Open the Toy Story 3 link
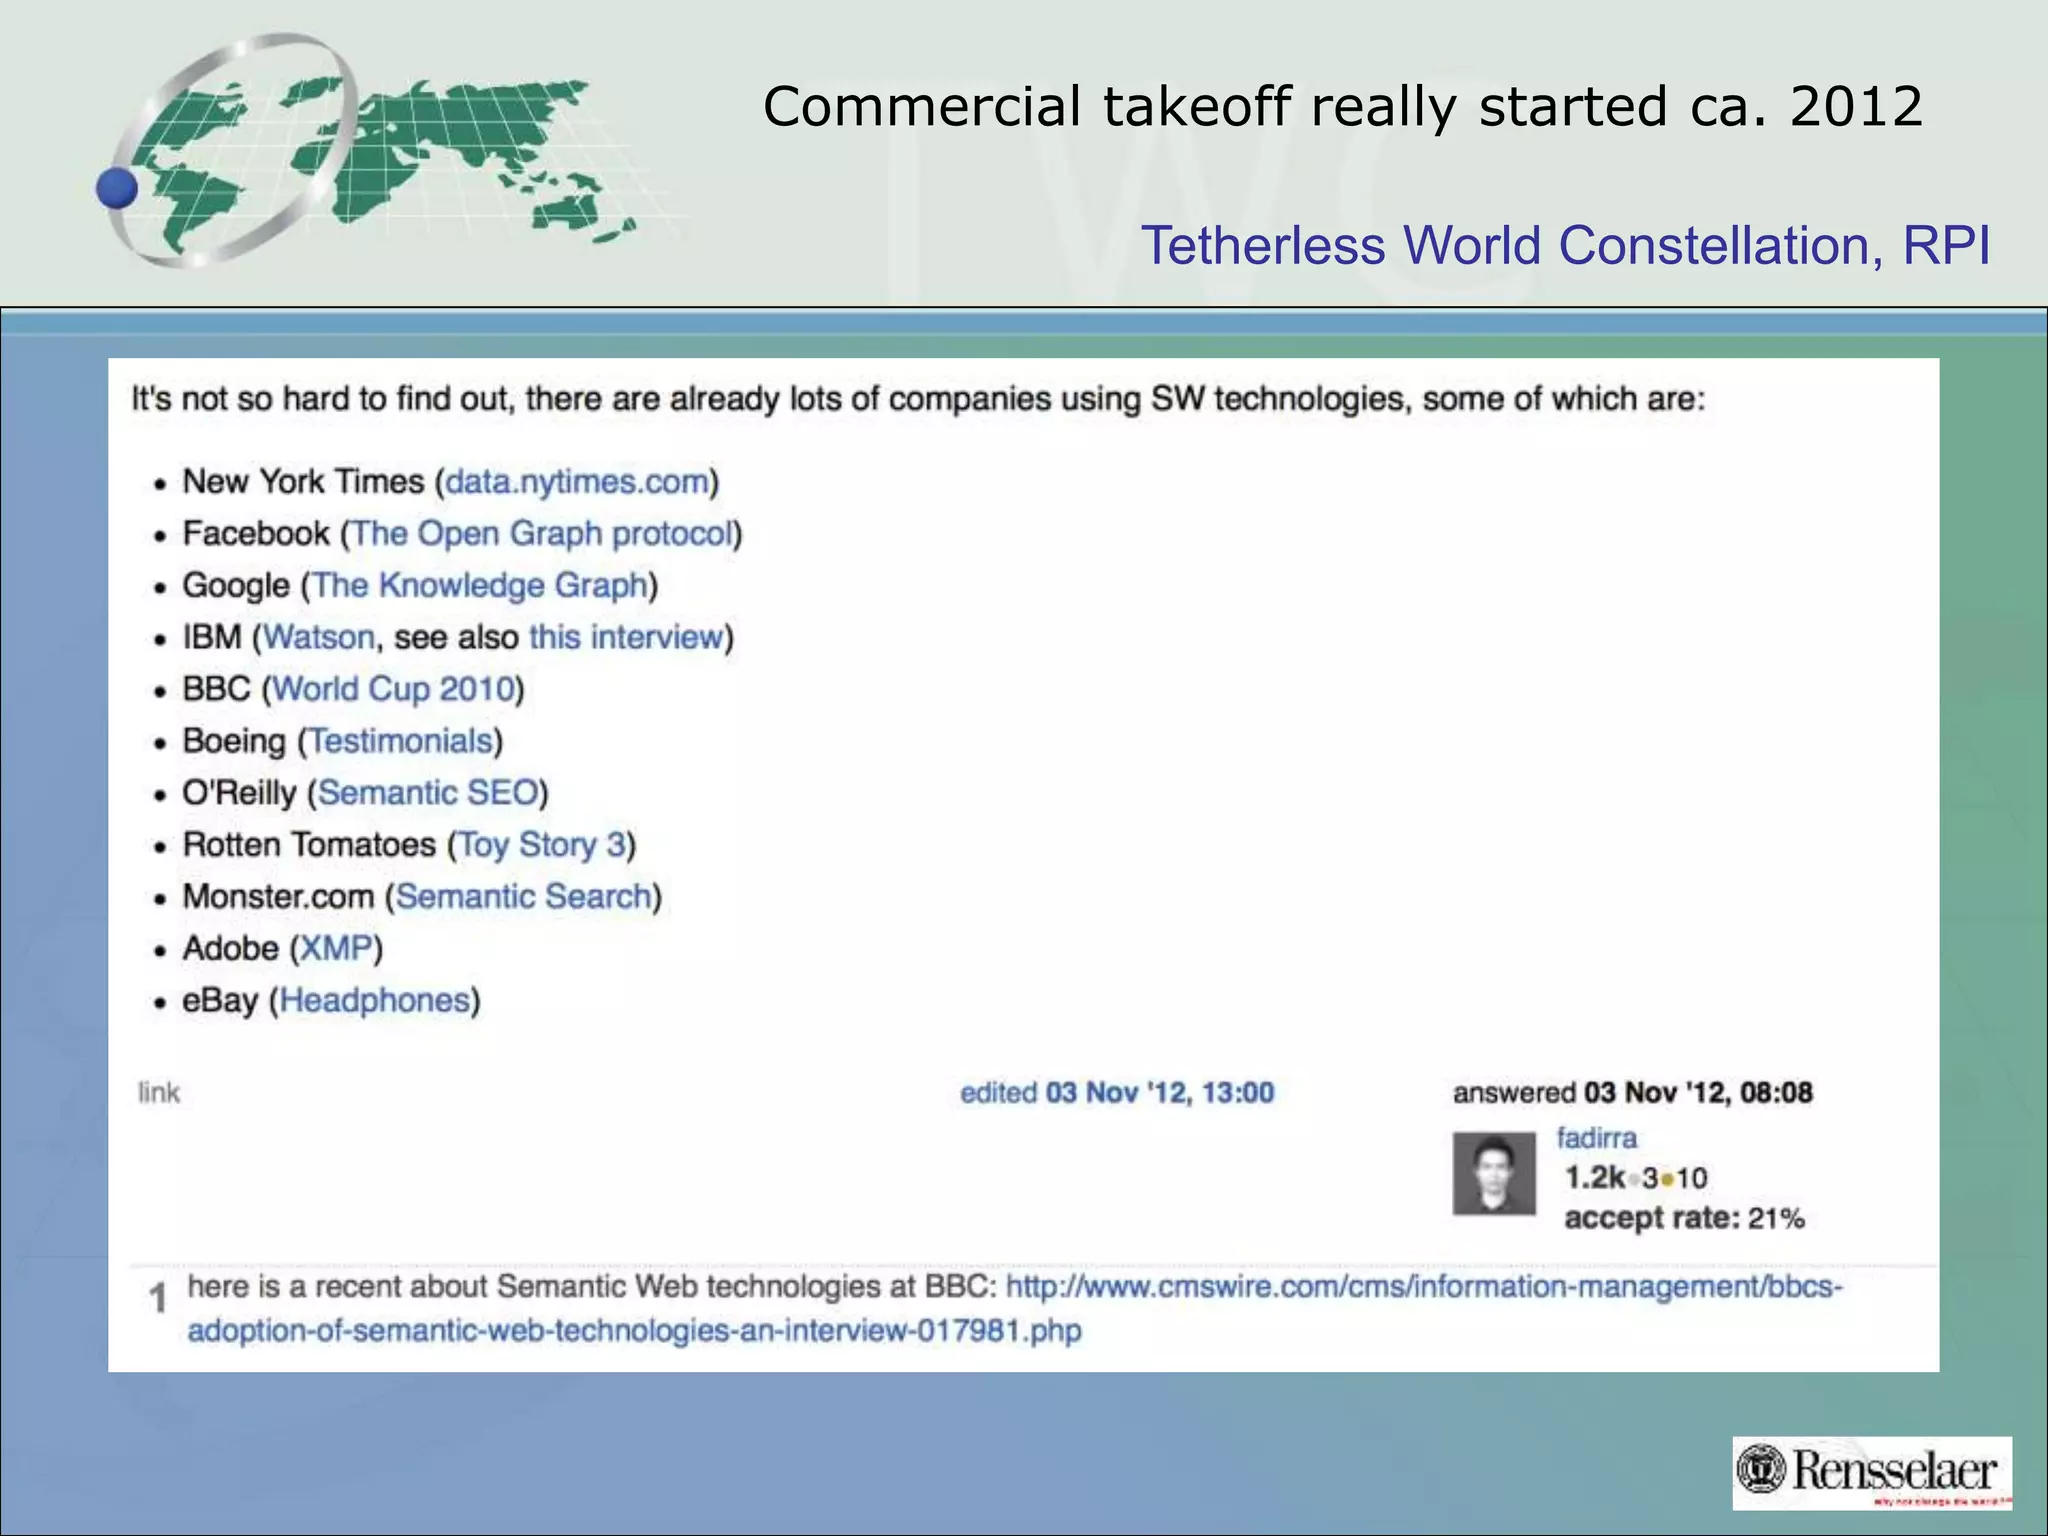 tap(542, 845)
